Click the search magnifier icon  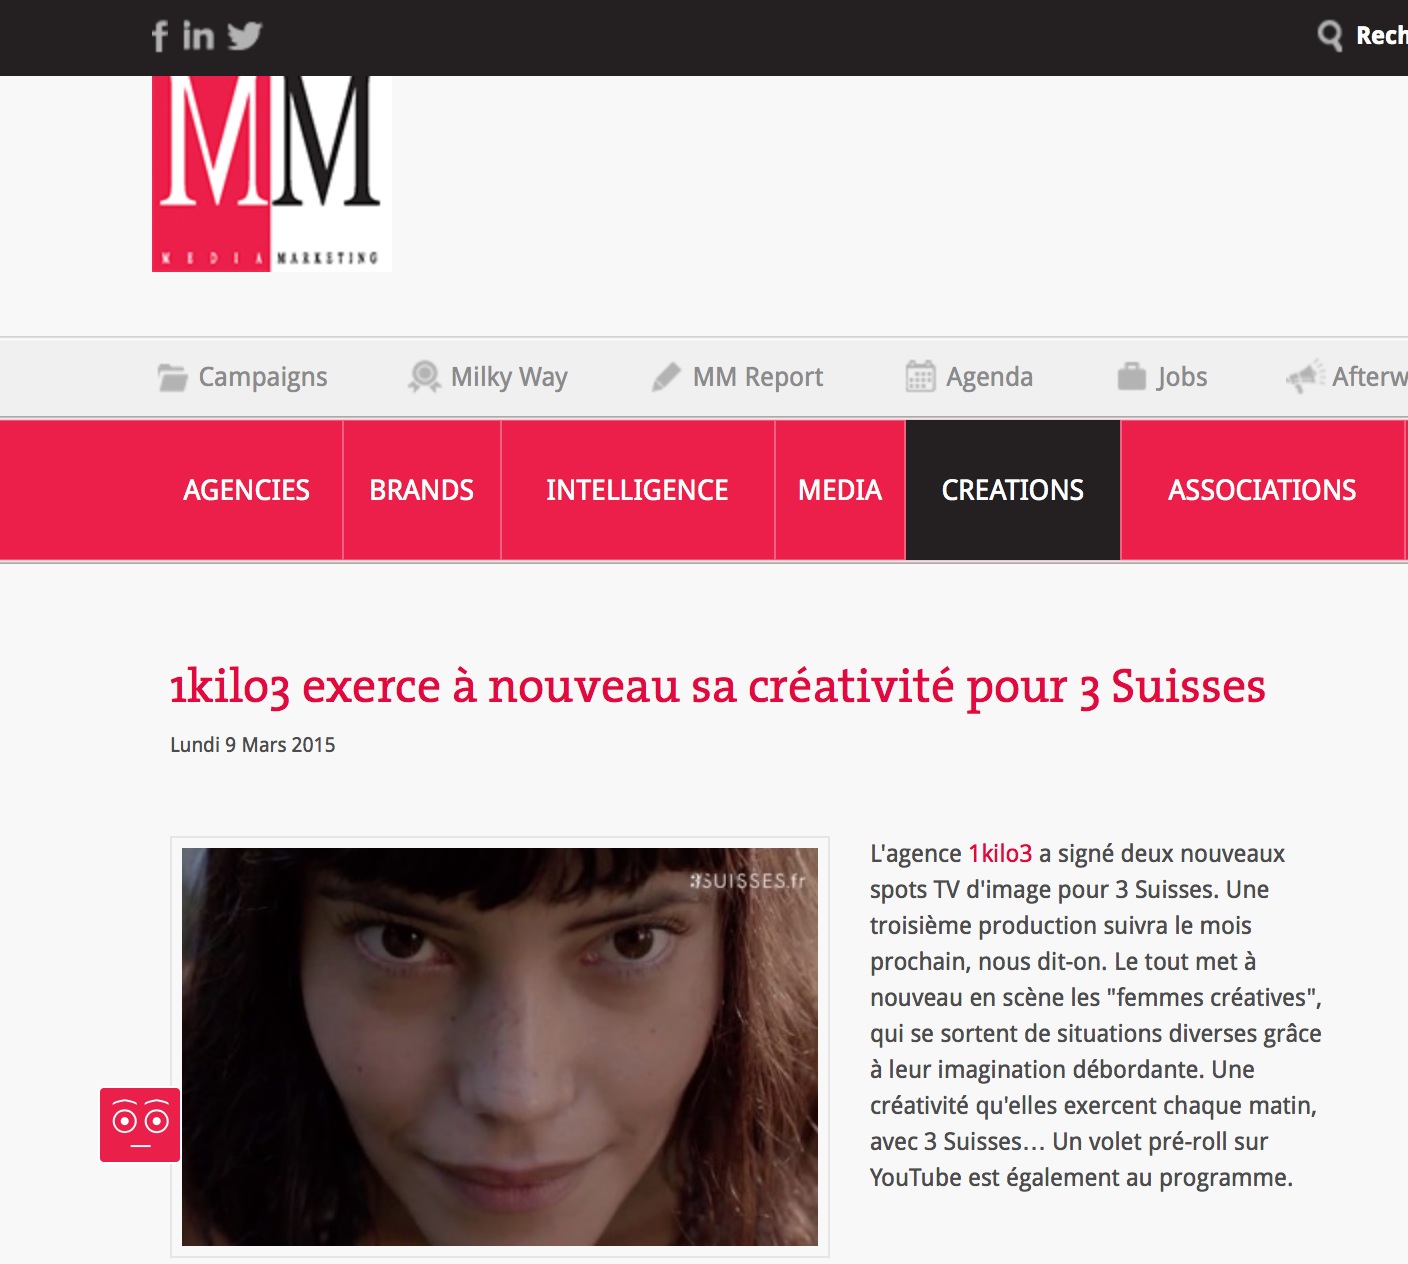(1329, 36)
